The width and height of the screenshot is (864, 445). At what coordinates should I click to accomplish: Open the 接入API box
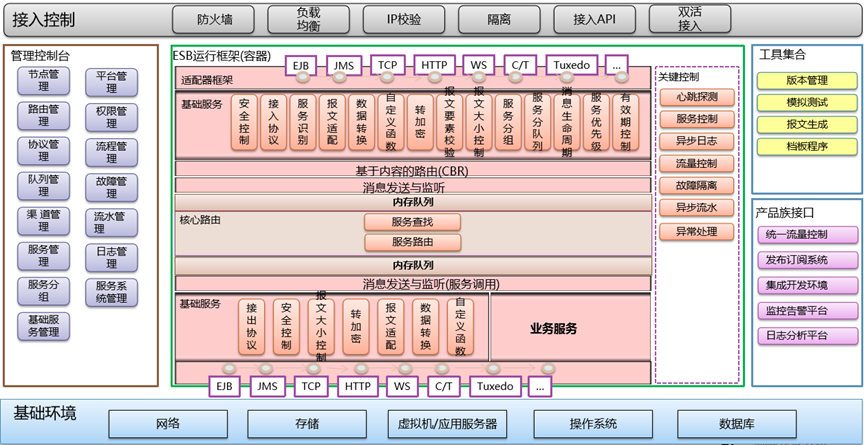click(x=595, y=20)
